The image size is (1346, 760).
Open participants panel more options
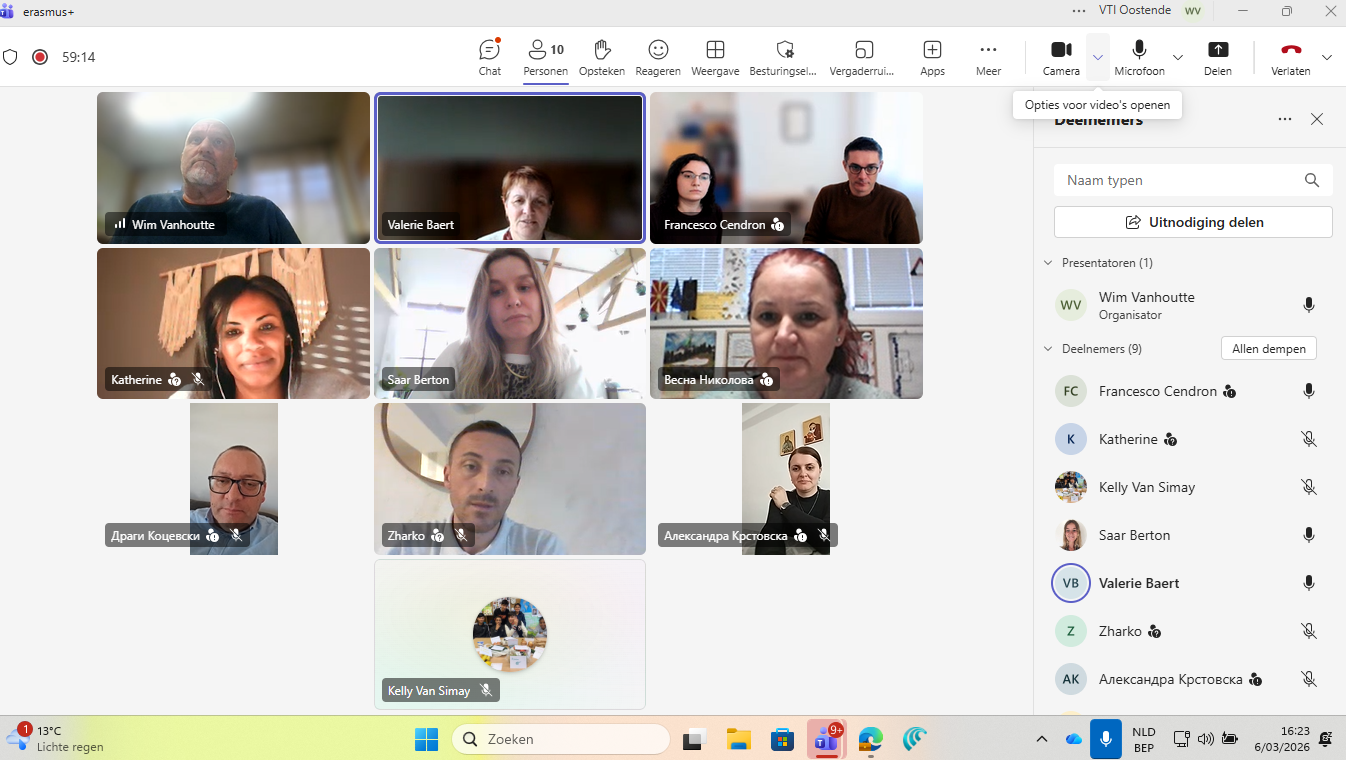(1285, 119)
